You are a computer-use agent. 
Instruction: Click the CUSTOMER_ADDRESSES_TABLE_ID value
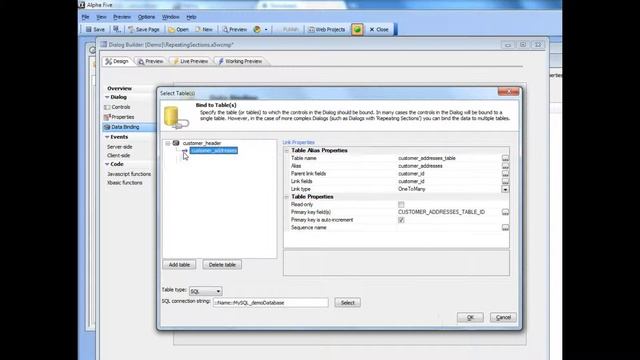[441, 212]
